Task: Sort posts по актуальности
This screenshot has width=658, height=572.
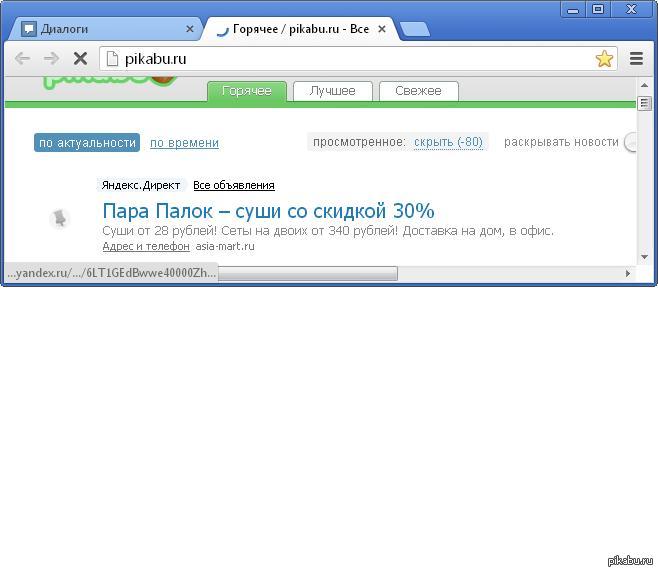Action: [87, 143]
